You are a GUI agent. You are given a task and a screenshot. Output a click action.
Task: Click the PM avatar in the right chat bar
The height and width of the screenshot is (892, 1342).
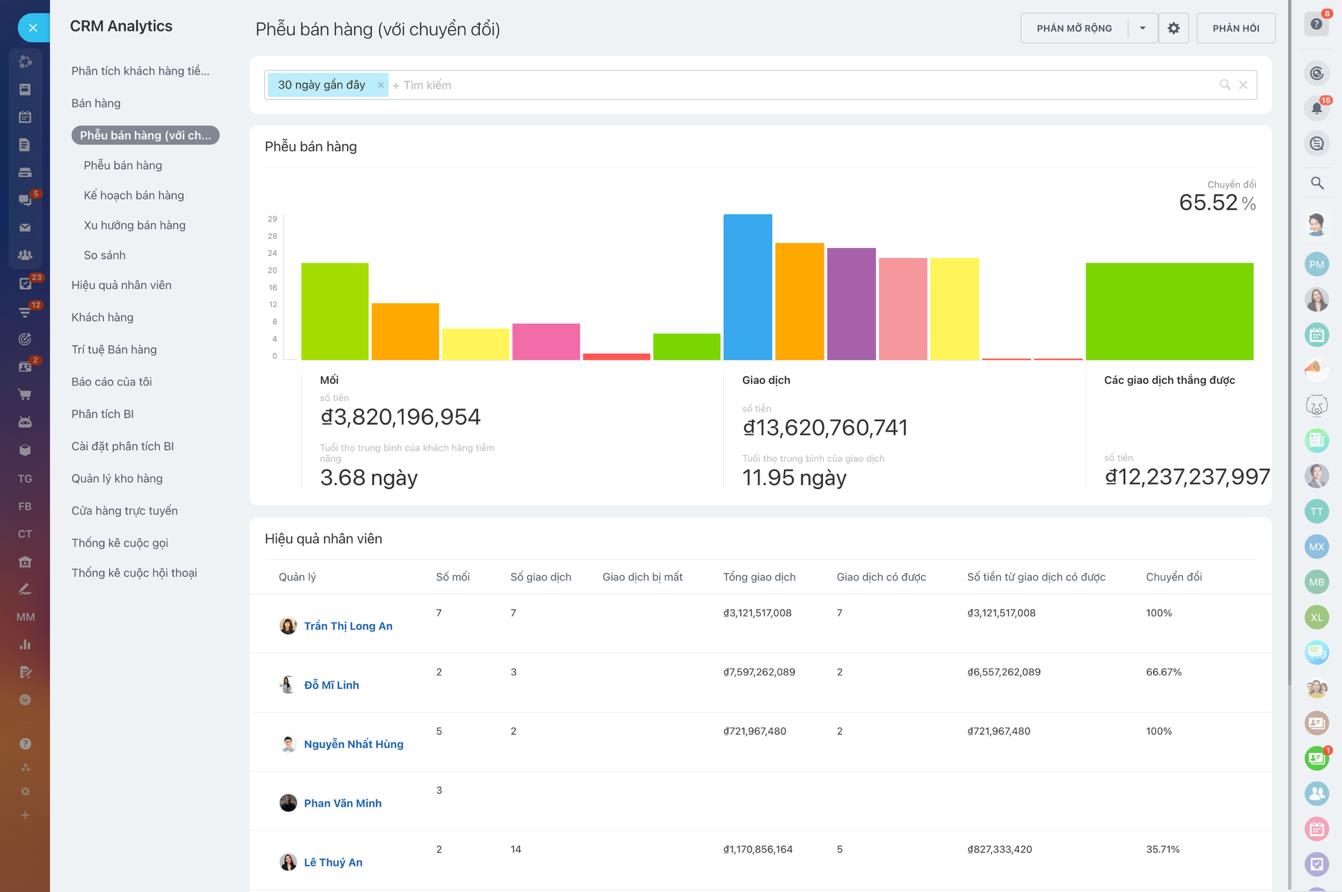(1316, 263)
